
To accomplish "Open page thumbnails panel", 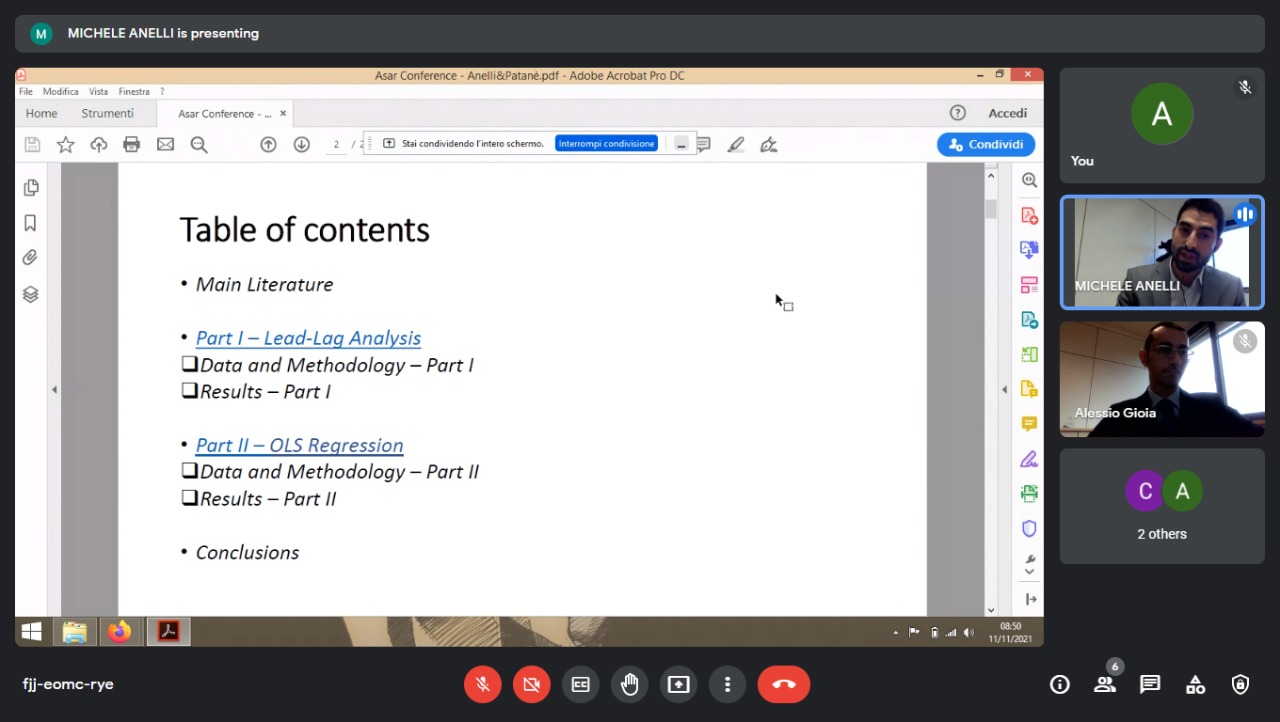I will 31,188.
